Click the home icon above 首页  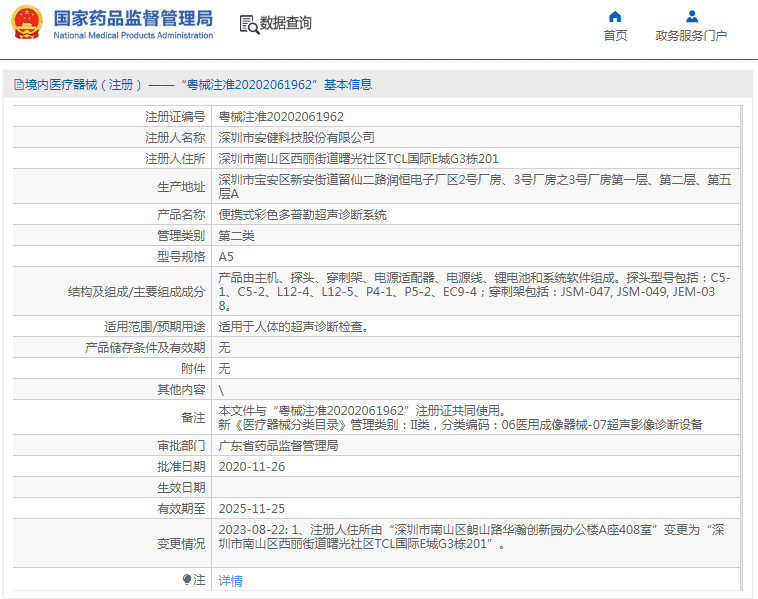click(x=615, y=17)
